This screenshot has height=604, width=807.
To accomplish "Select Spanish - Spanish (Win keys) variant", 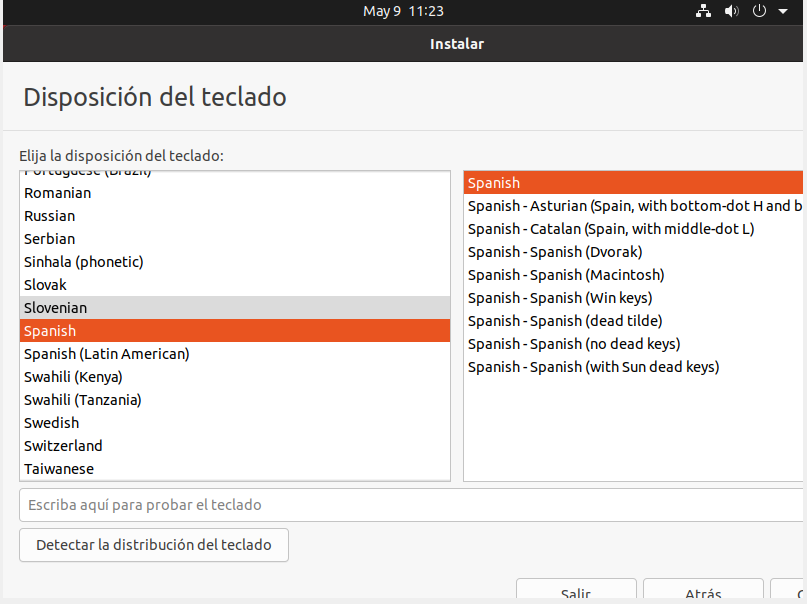I will (x=559, y=298).
